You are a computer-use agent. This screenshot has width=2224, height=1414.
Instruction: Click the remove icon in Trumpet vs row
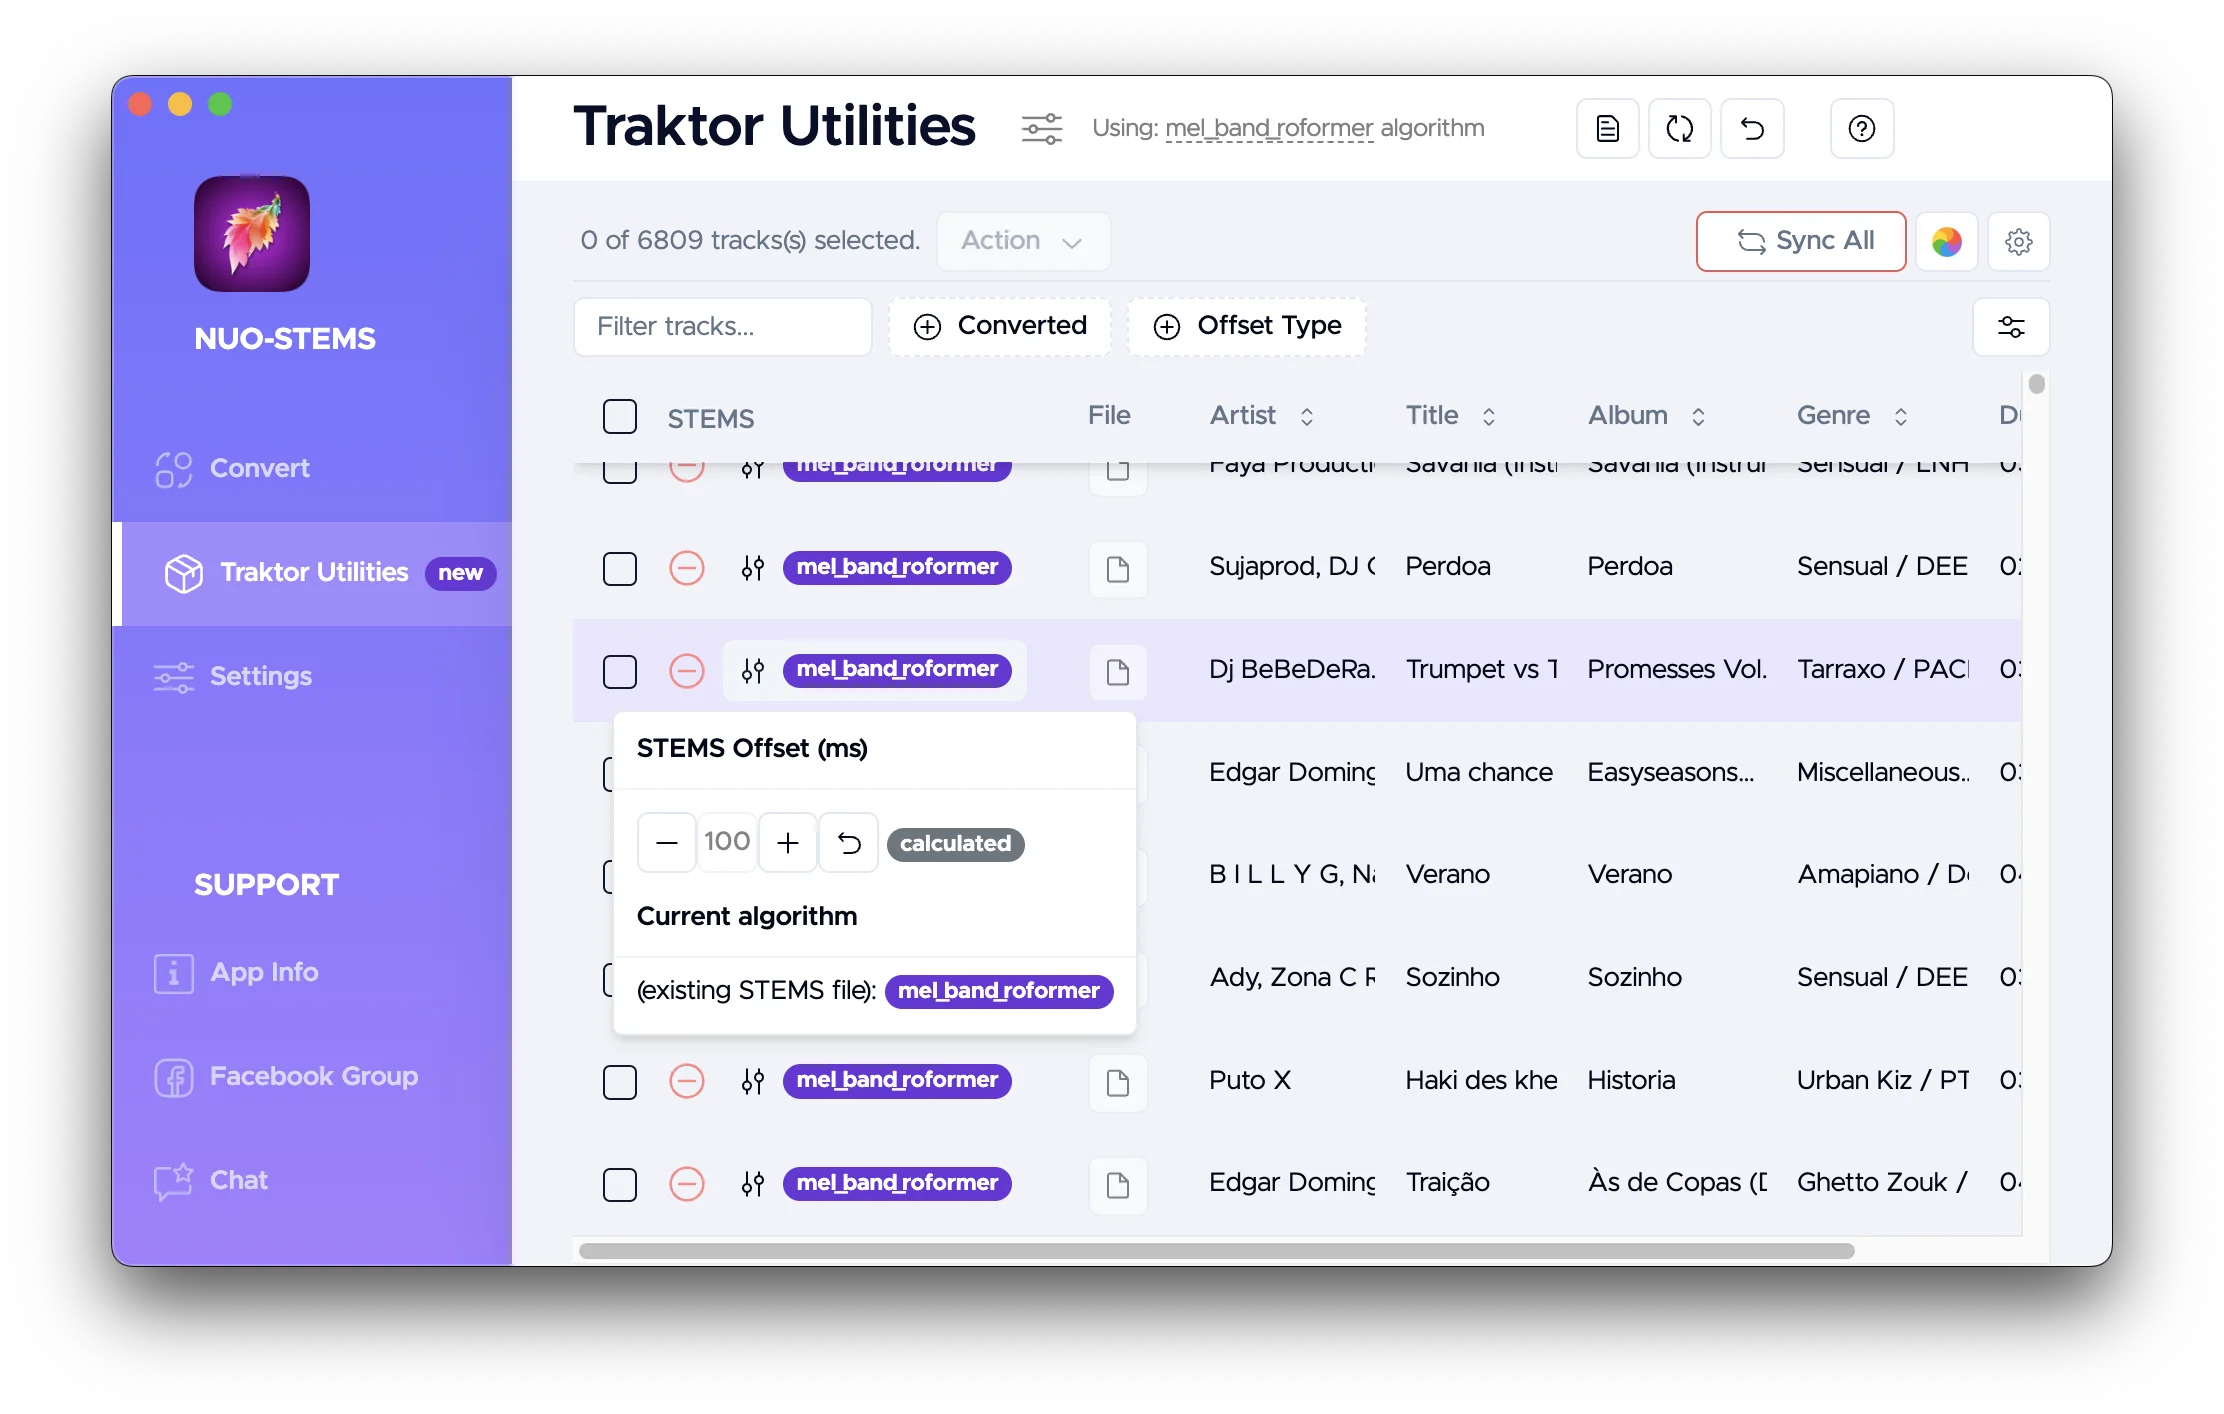click(x=687, y=670)
